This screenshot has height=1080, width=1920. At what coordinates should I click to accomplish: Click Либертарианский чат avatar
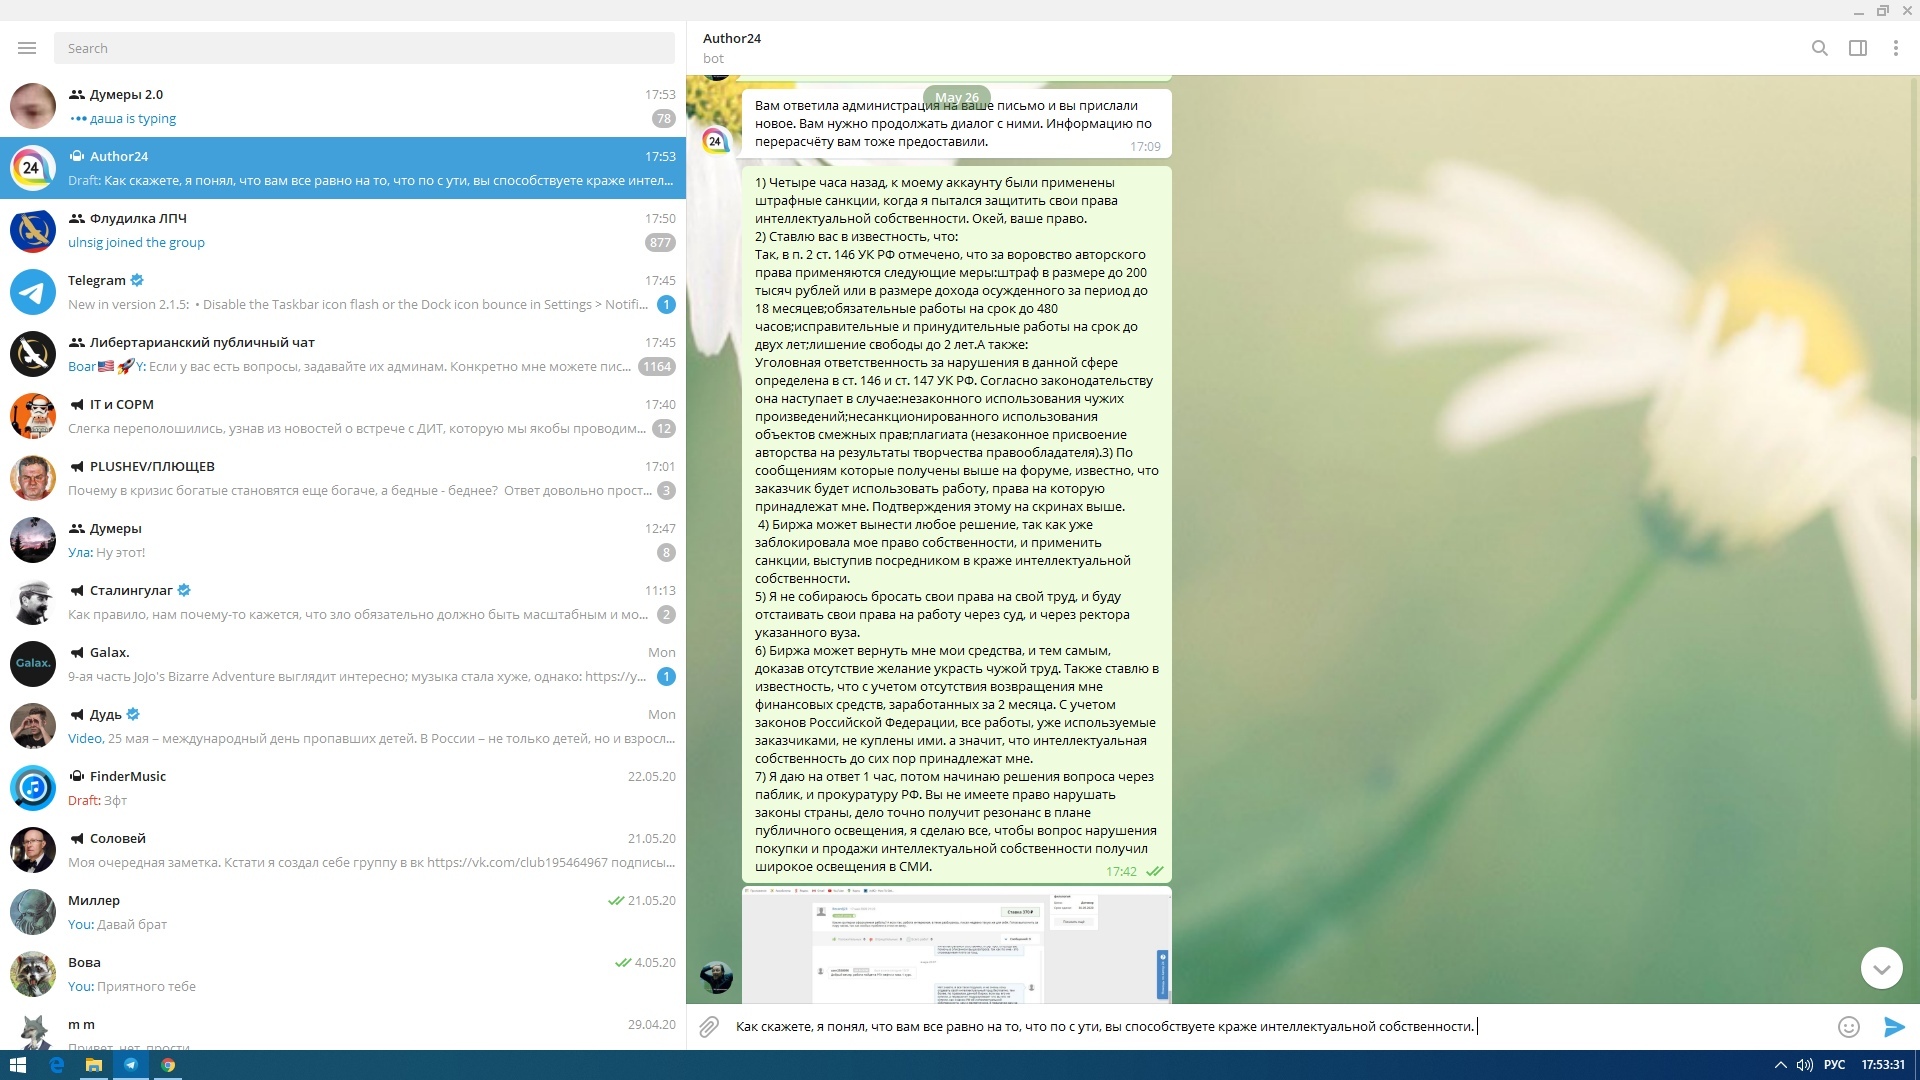33,354
